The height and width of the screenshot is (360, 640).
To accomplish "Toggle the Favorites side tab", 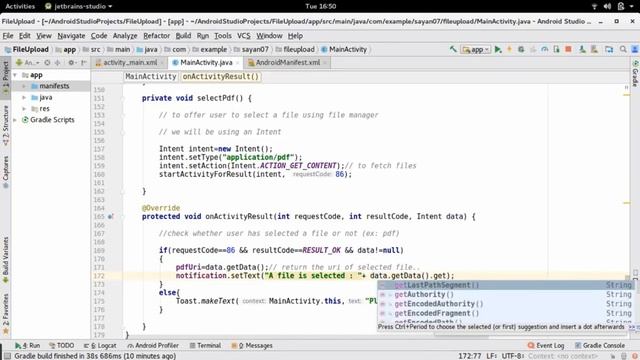I will coord(5,314).
